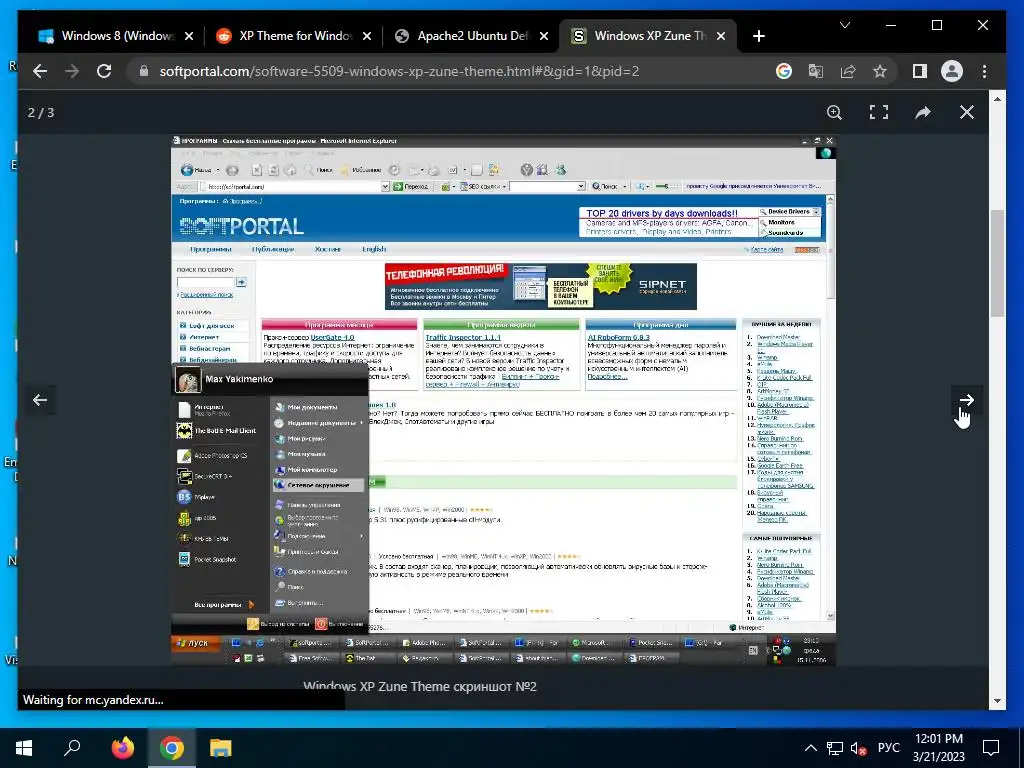The image size is (1024, 768).
Task: Open the Chrome profile menu
Action: (x=952, y=71)
